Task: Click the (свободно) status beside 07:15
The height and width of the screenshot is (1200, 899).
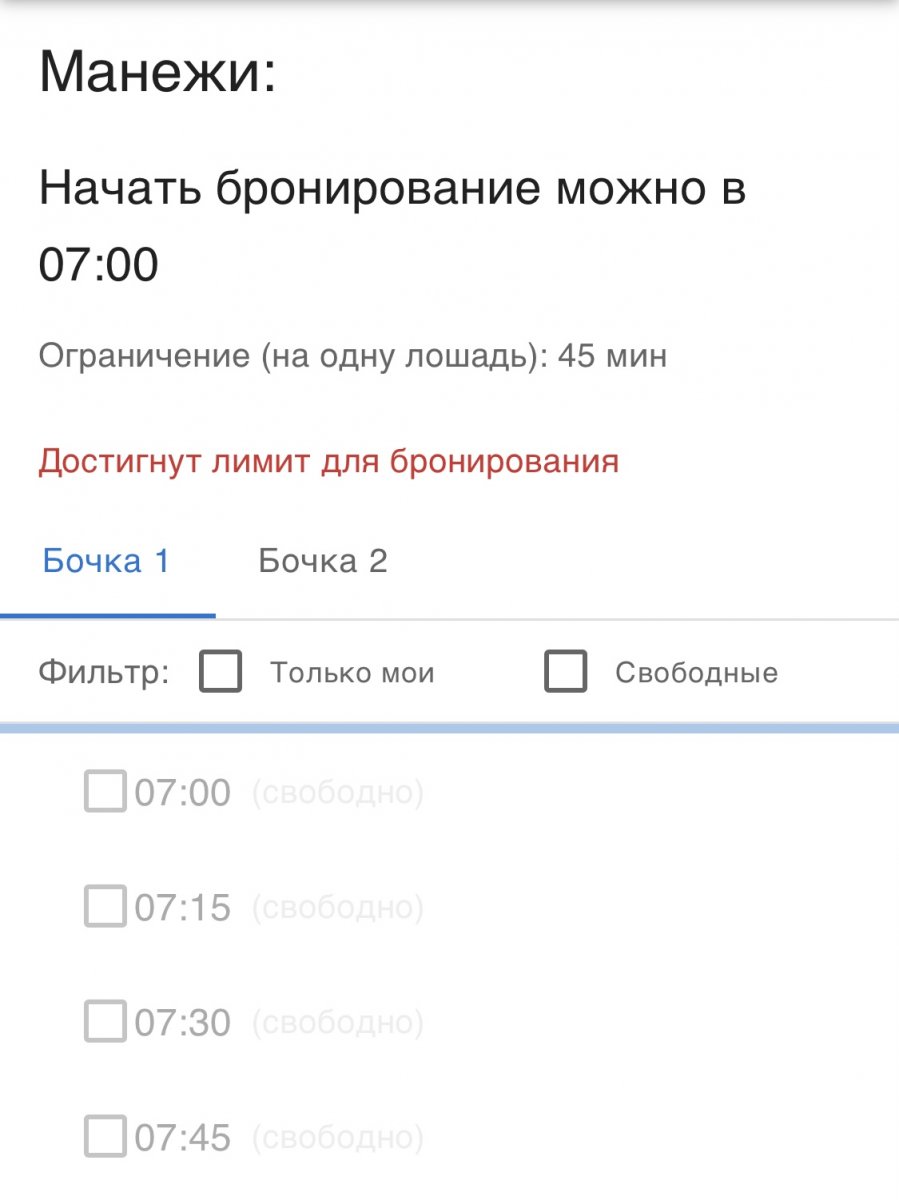Action: tap(337, 908)
